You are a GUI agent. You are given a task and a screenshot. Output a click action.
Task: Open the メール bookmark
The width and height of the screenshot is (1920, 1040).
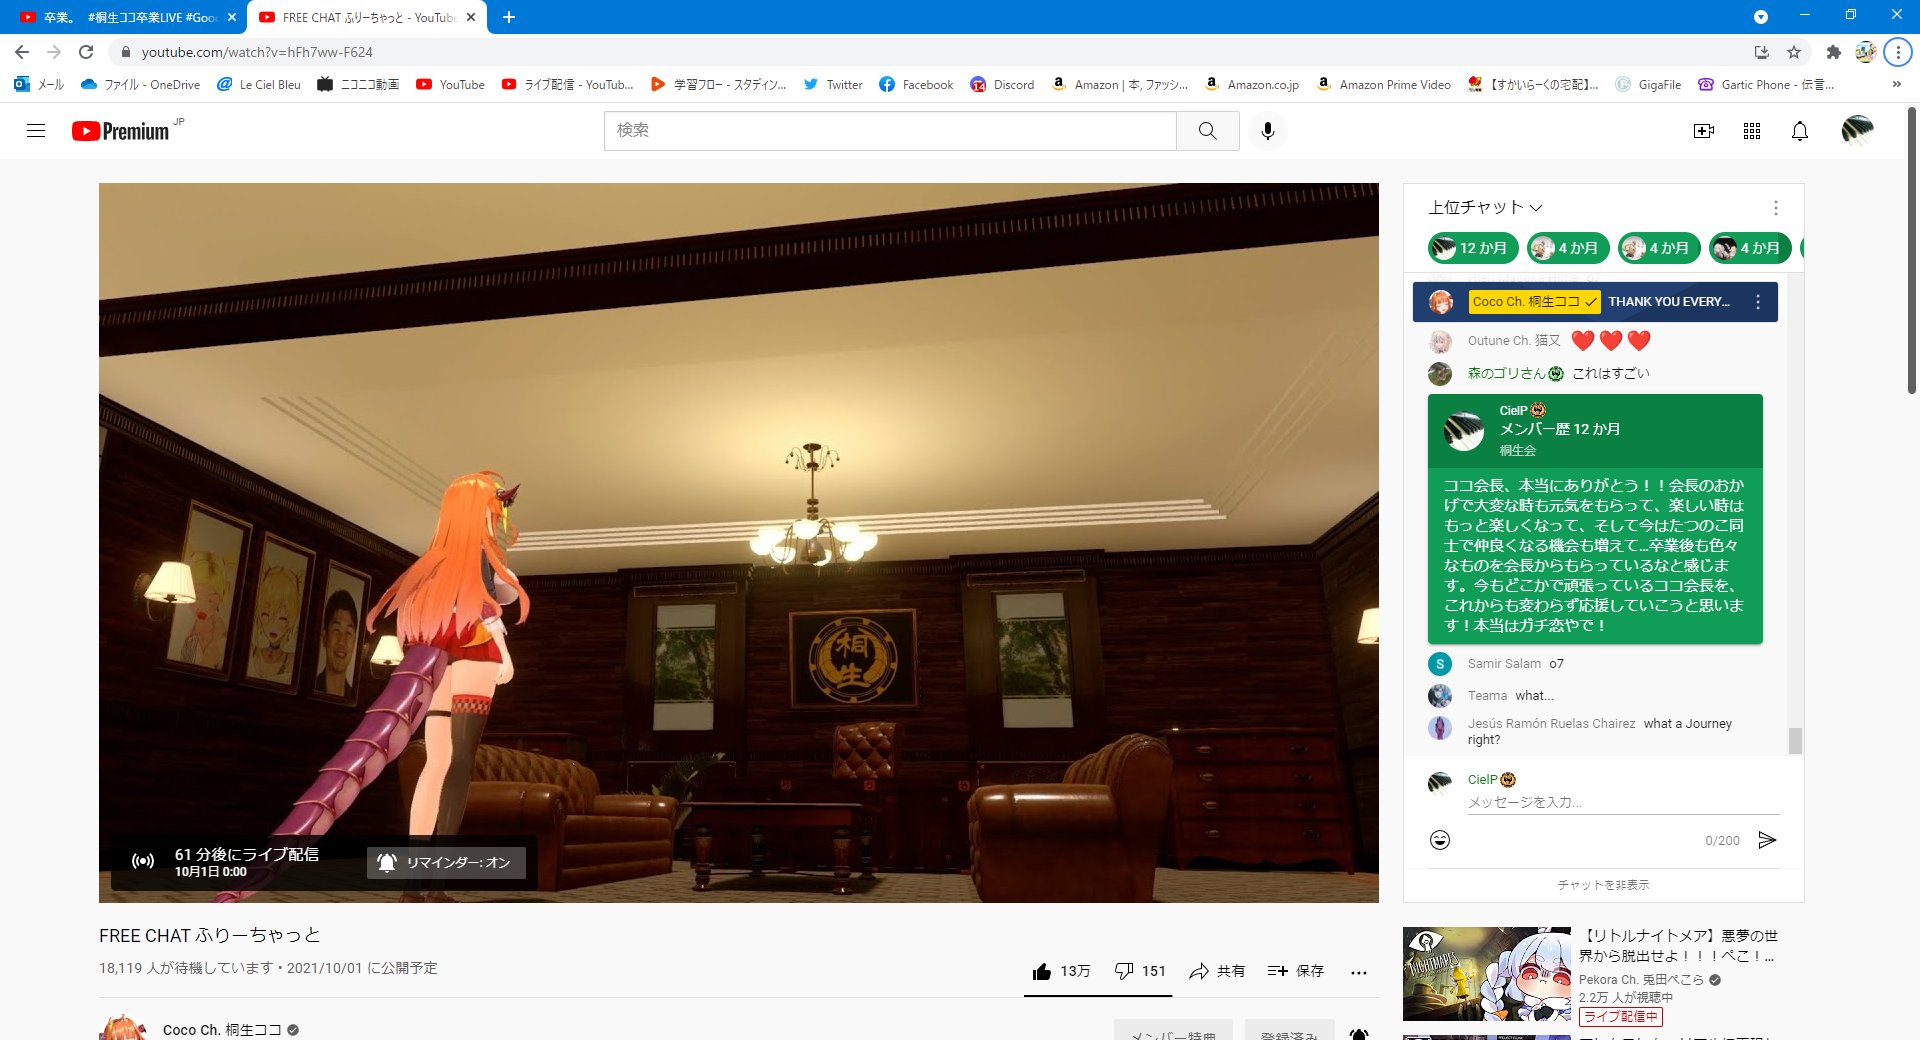(x=39, y=85)
